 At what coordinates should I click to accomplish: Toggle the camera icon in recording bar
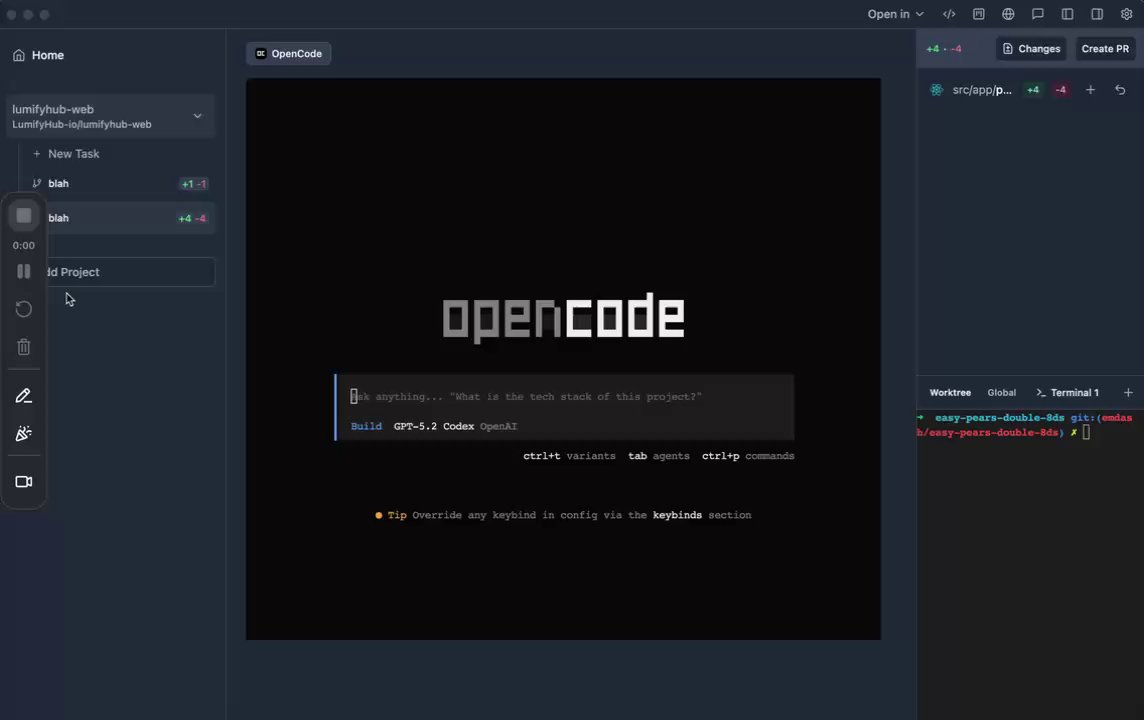pos(23,481)
